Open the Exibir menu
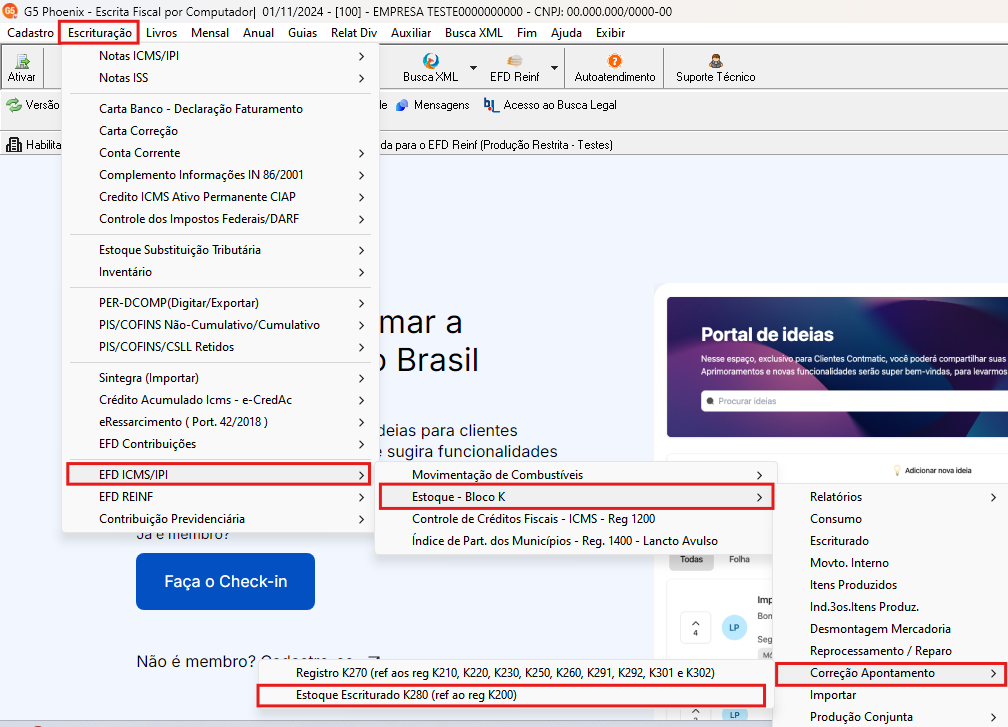The height and width of the screenshot is (727, 1008). point(610,33)
